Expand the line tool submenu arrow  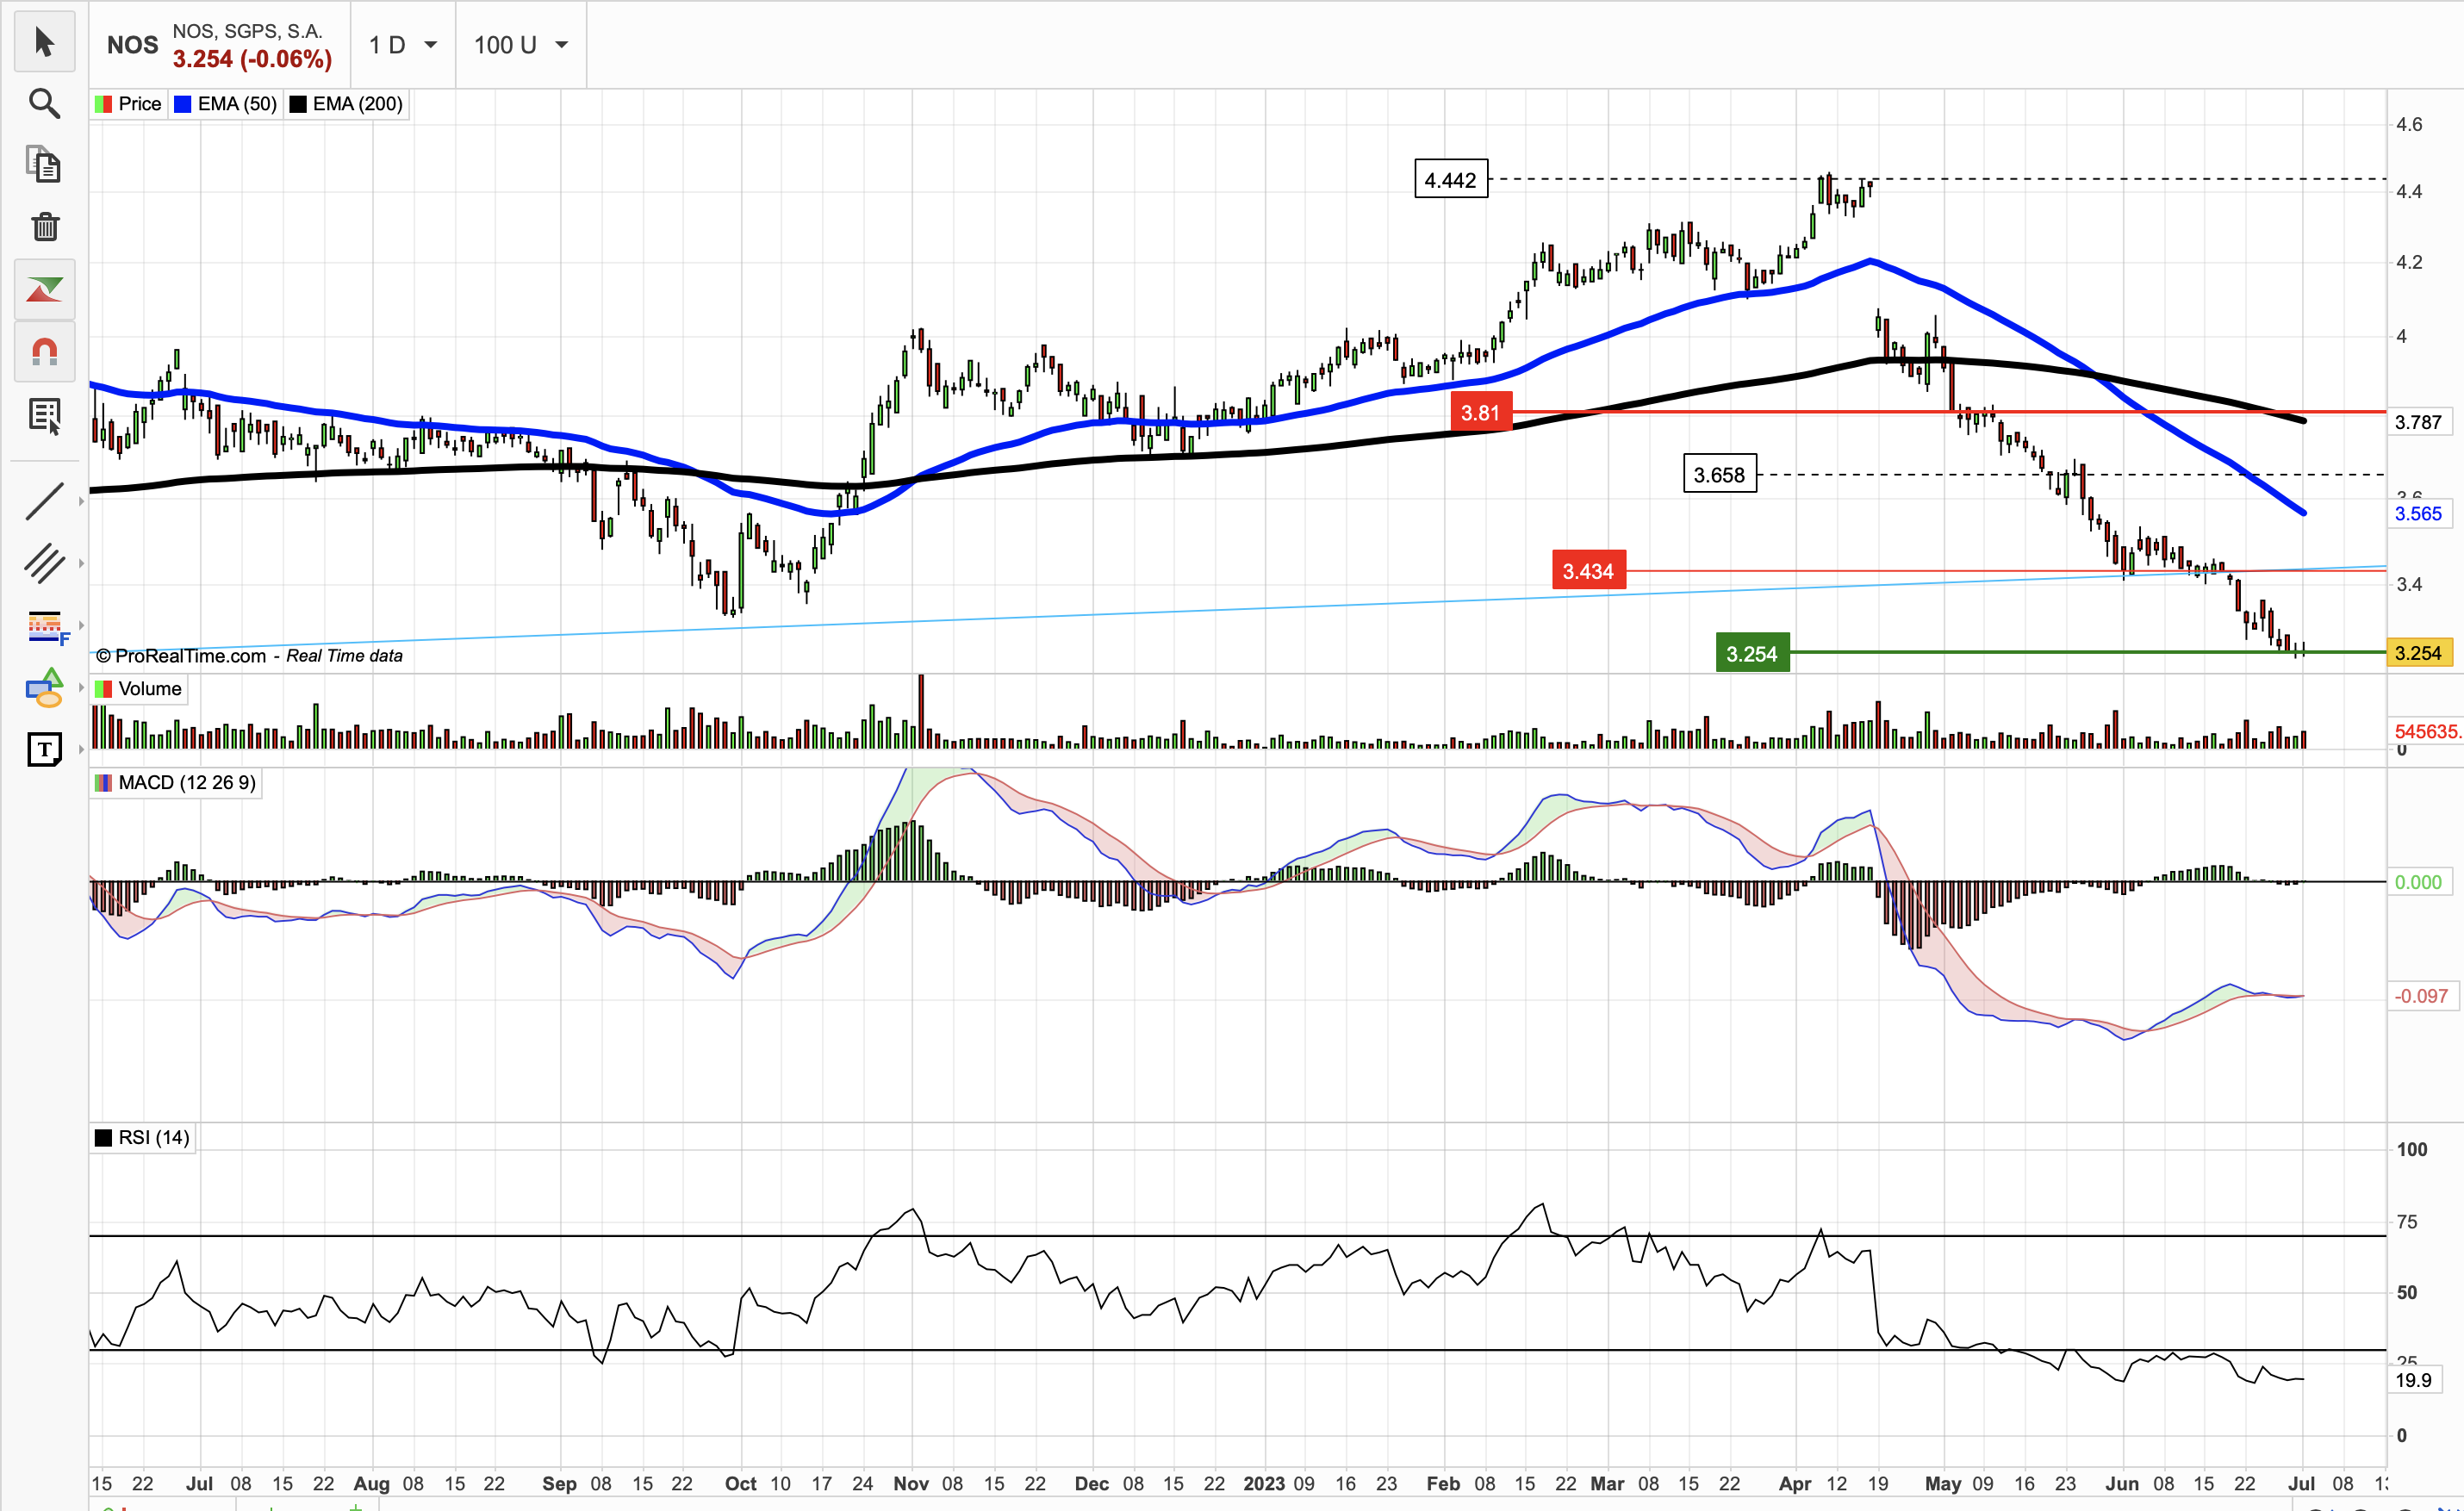click(81, 501)
